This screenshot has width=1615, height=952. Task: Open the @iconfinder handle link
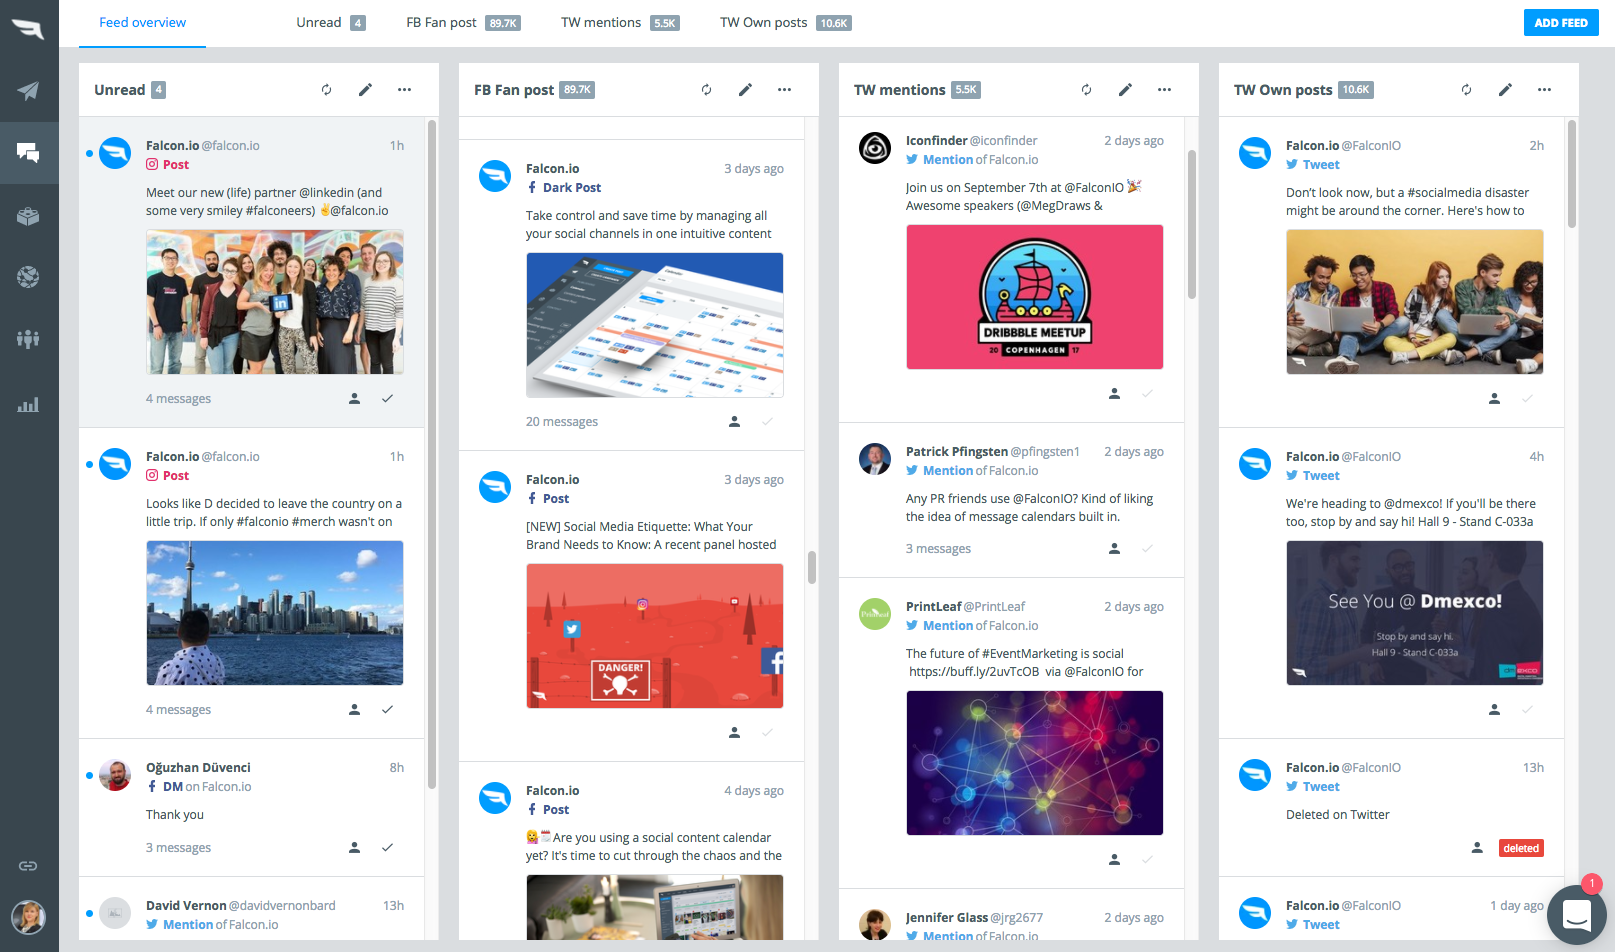click(x=1004, y=141)
